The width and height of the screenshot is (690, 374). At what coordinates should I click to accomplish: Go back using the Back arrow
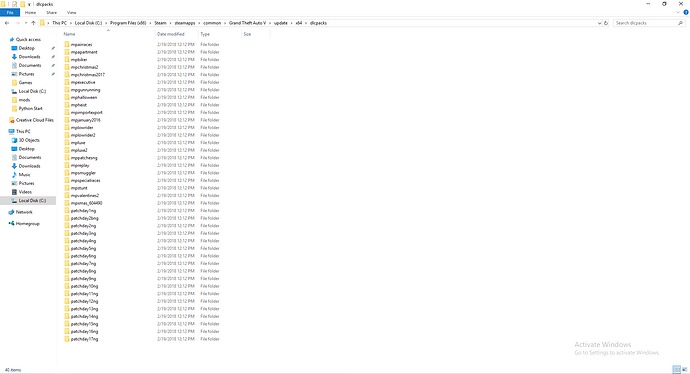coord(7,23)
